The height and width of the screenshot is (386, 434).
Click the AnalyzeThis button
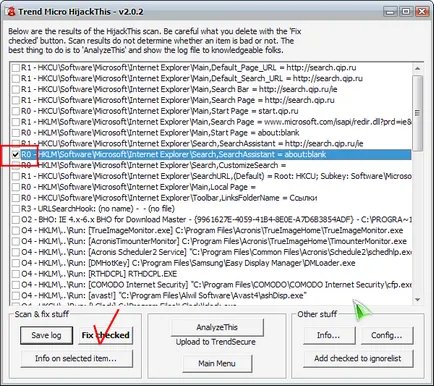(217, 327)
